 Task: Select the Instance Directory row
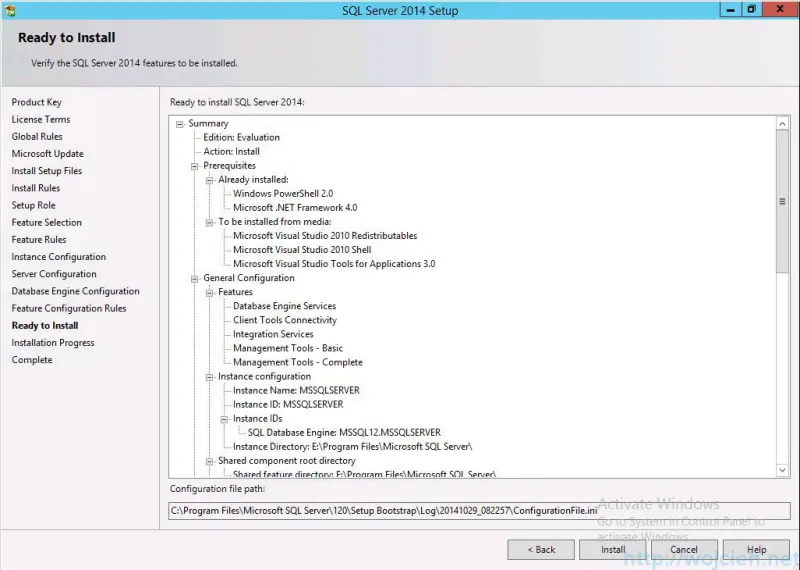coord(353,447)
